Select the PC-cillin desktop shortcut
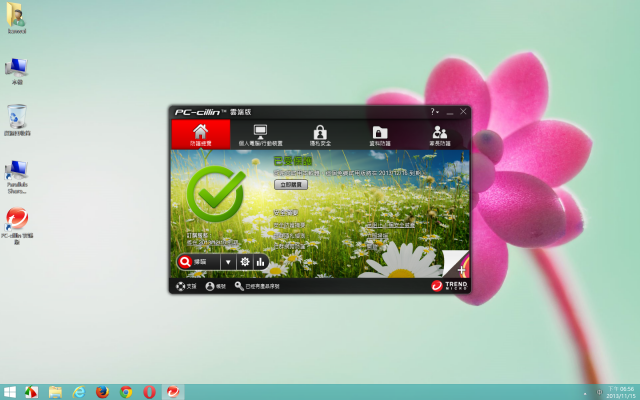Screen dimensions: 640x400 click(x=17, y=225)
